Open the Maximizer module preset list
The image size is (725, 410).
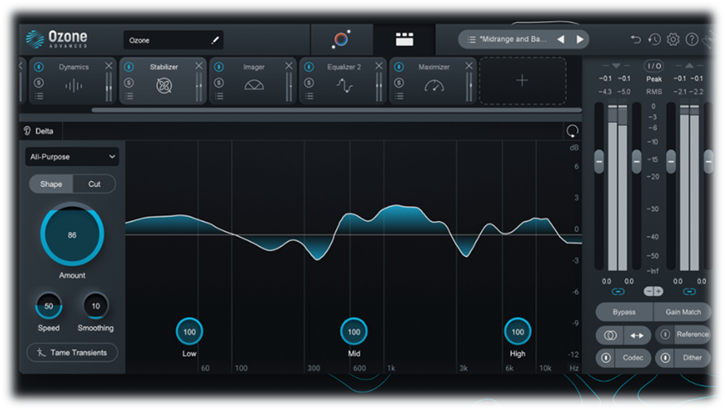pyautogui.click(x=399, y=96)
